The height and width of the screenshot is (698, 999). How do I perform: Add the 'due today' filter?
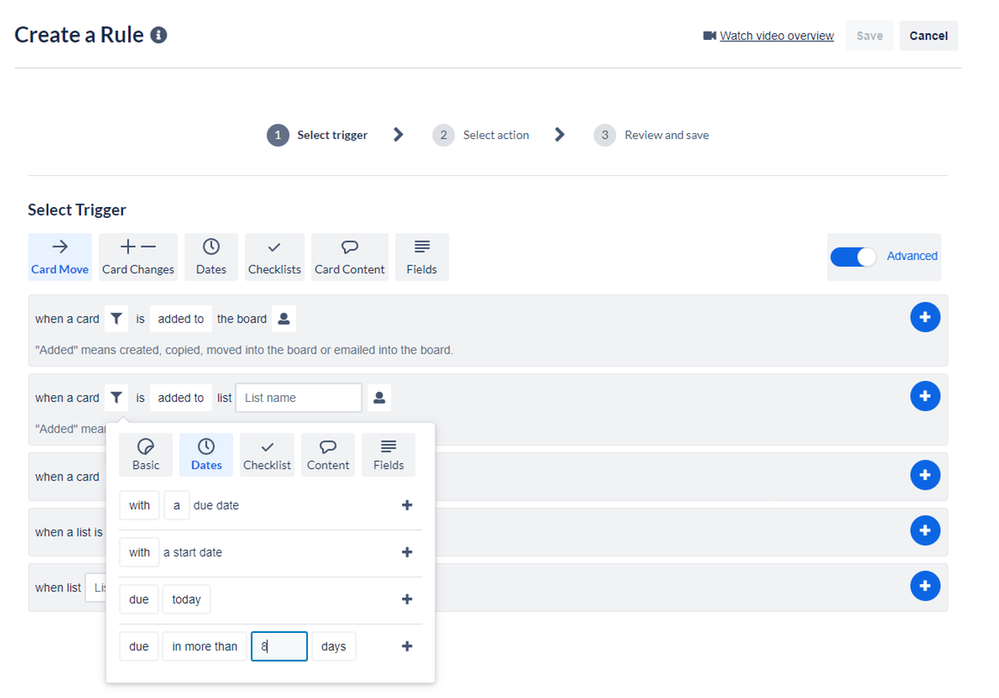pos(407,599)
